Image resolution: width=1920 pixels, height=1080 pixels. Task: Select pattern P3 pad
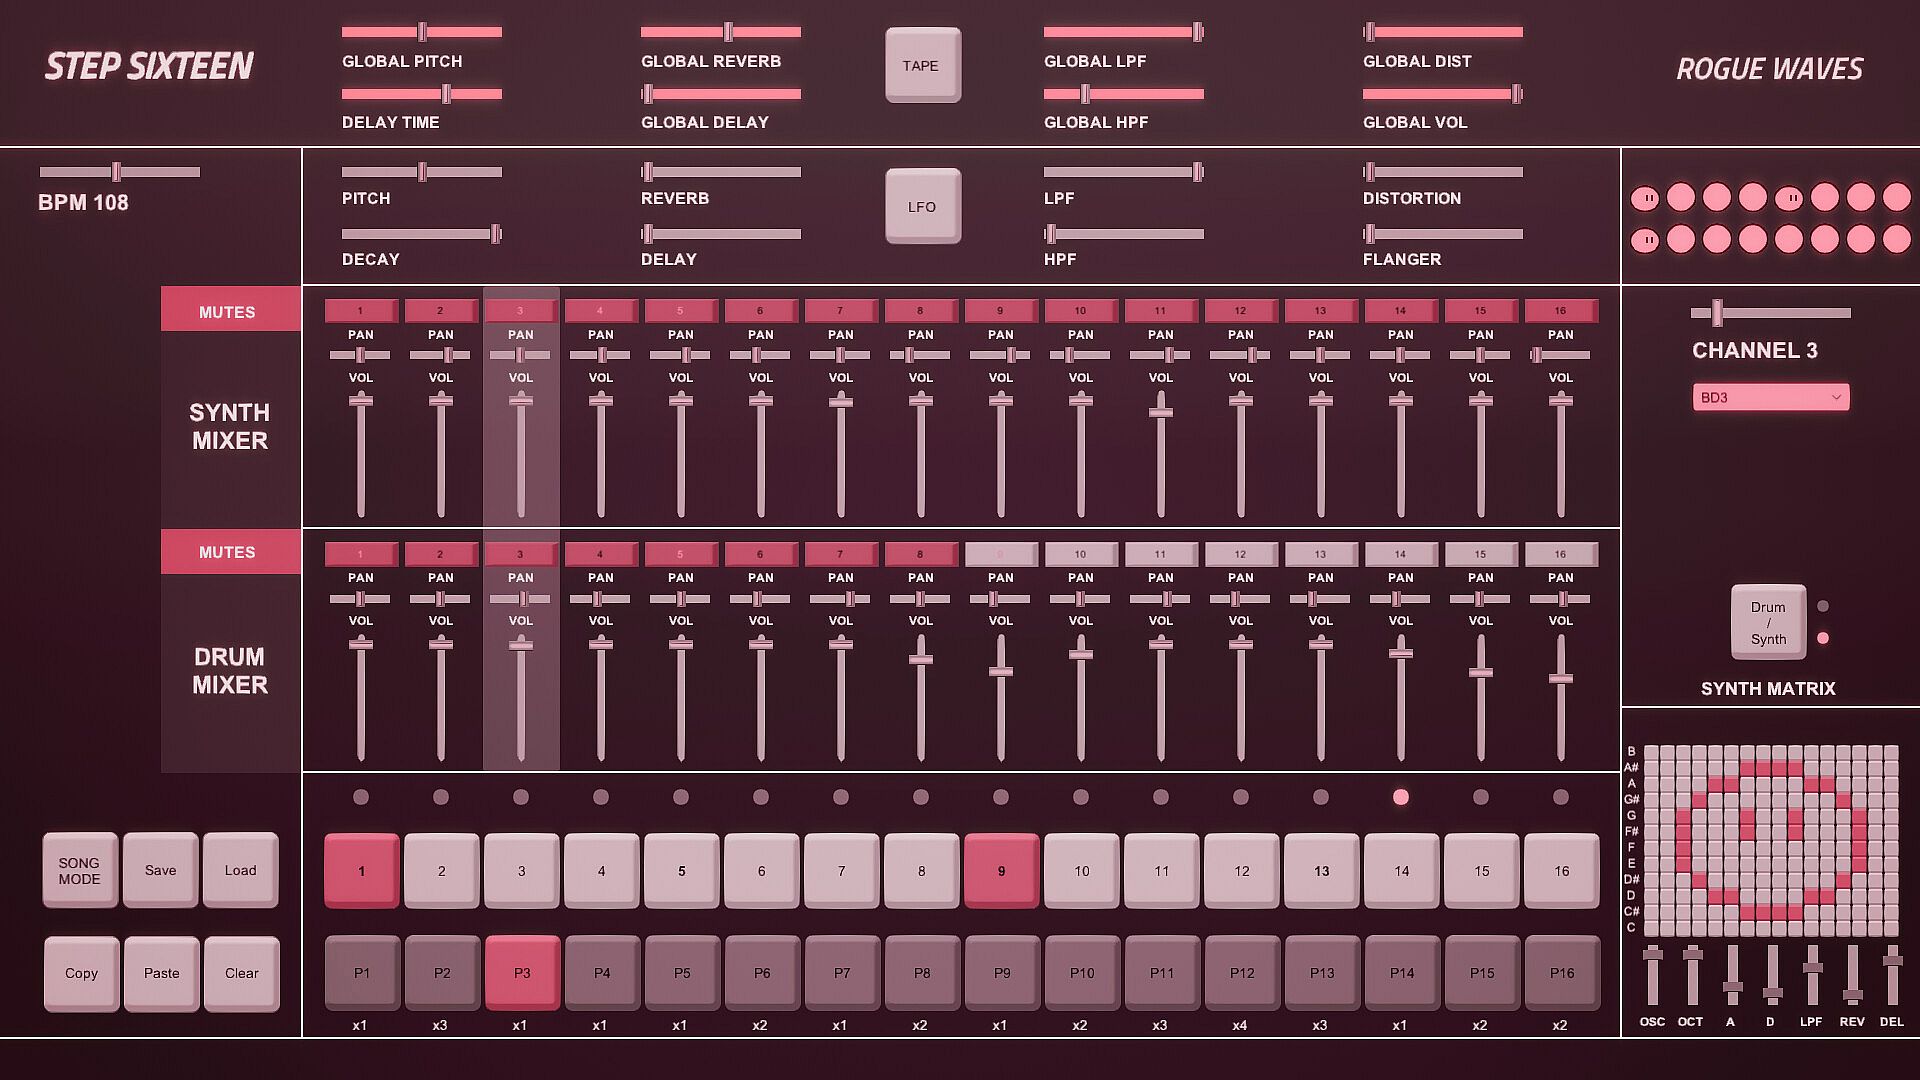[521, 972]
